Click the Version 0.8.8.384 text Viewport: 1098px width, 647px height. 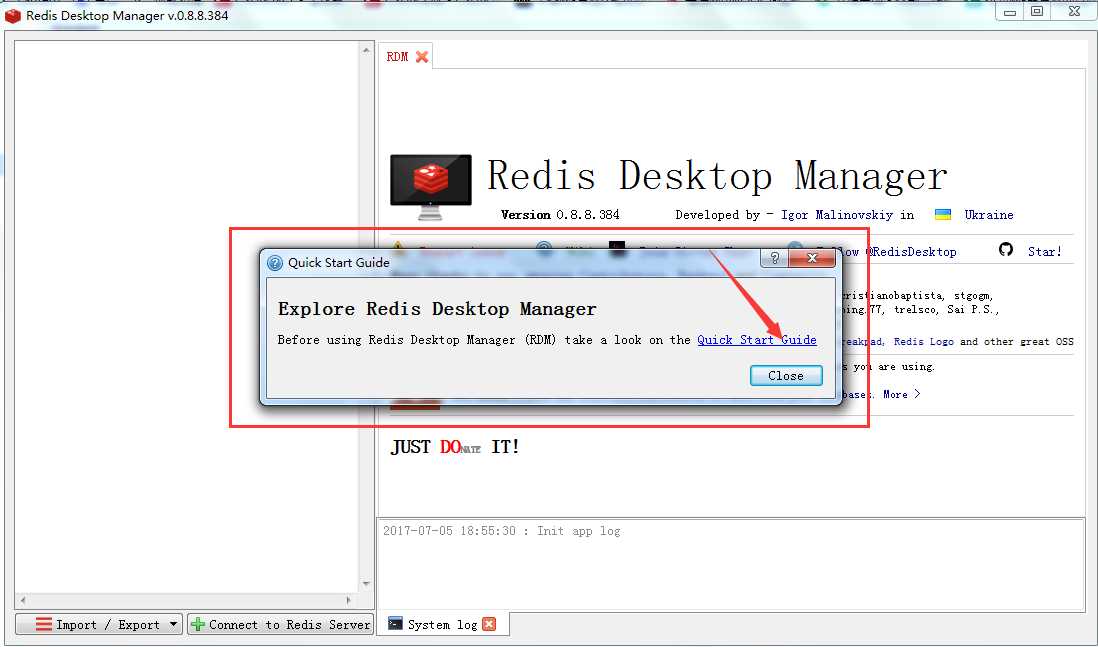pyautogui.click(x=560, y=215)
